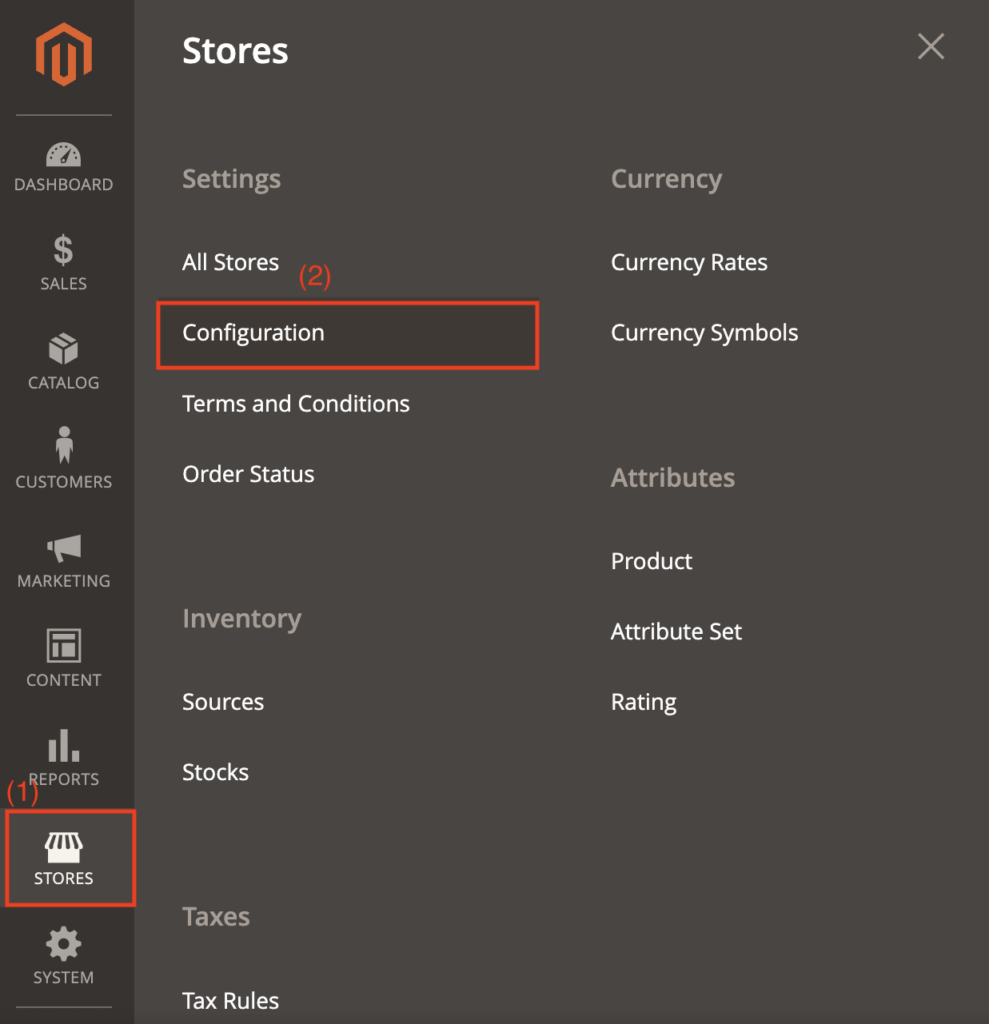Open the Sales dollar icon
Screen dimensions: 989x1024
click(x=64, y=250)
